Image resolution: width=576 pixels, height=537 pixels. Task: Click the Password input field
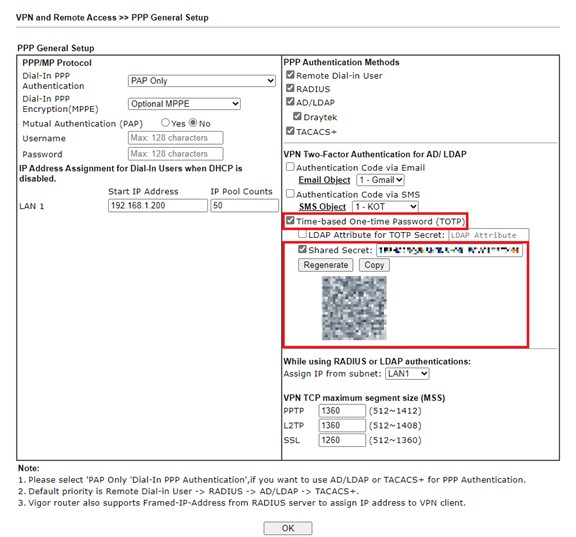[x=175, y=154]
